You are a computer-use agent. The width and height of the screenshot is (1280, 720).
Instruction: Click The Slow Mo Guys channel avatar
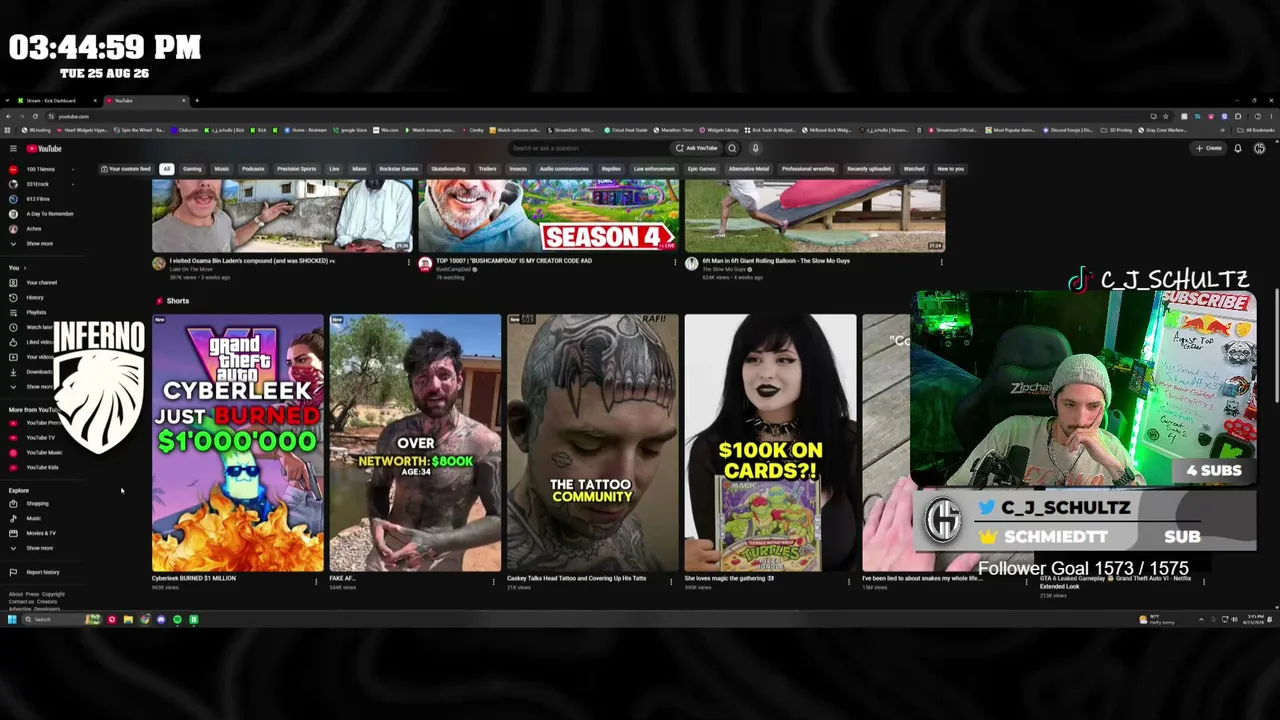point(691,264)
